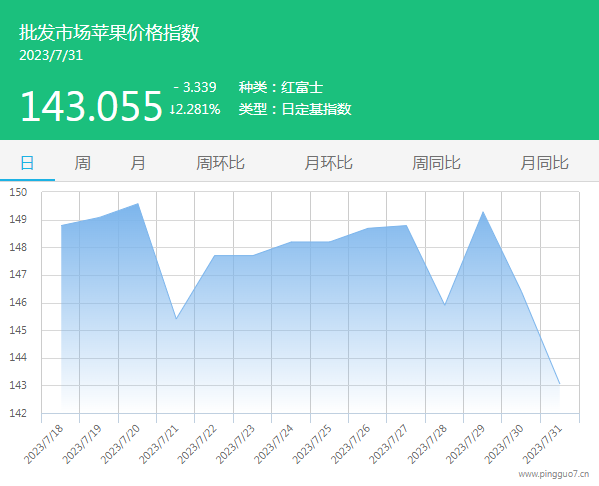Image resolution: width=599 pixels, height=486 pixels.
Task: Click the x-axis label 2023/7/18
Action: (43, 444)
